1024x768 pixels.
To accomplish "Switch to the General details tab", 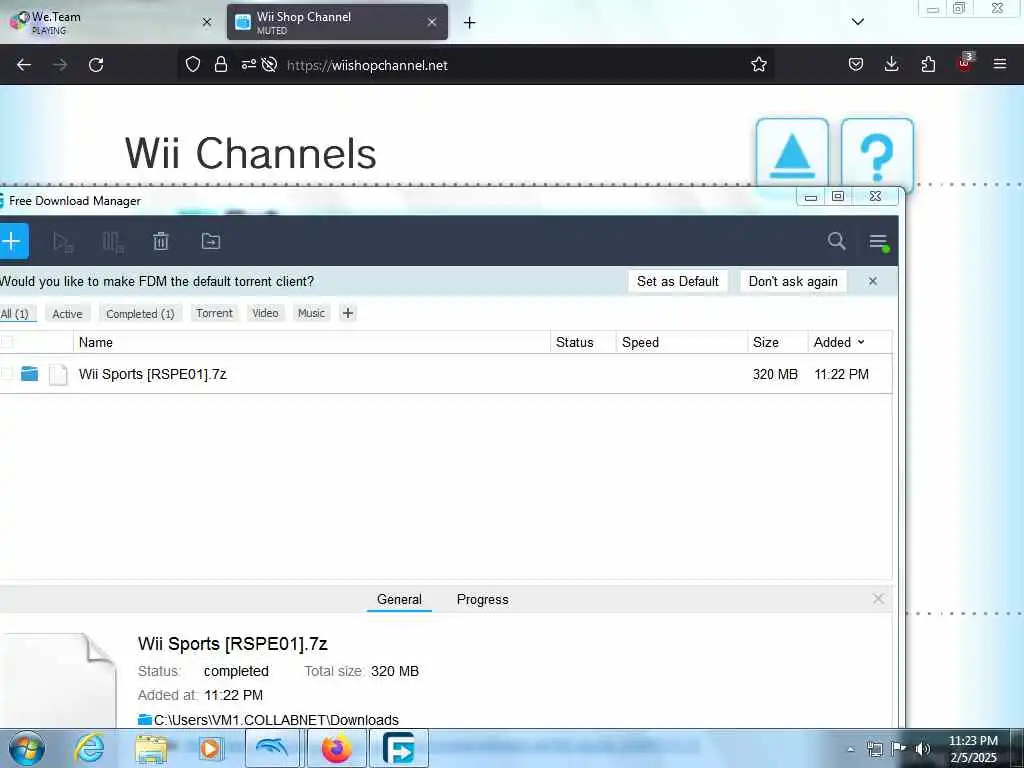I will [x=399, y=600].
